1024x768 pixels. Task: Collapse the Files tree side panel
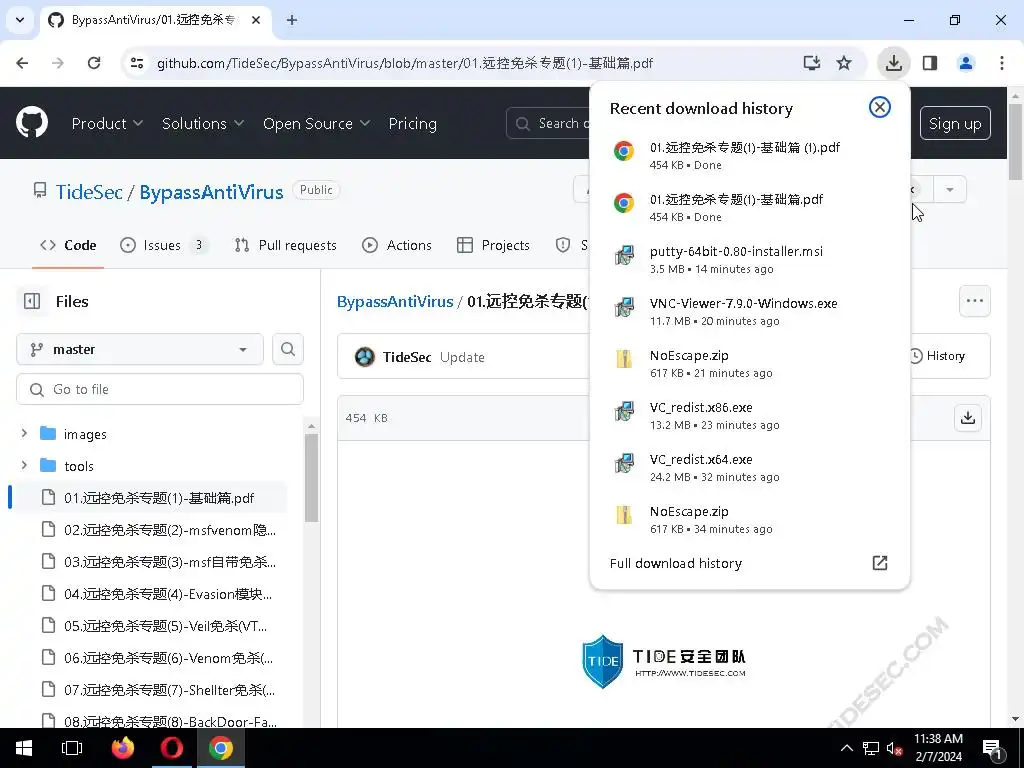[x=32, y=301]
